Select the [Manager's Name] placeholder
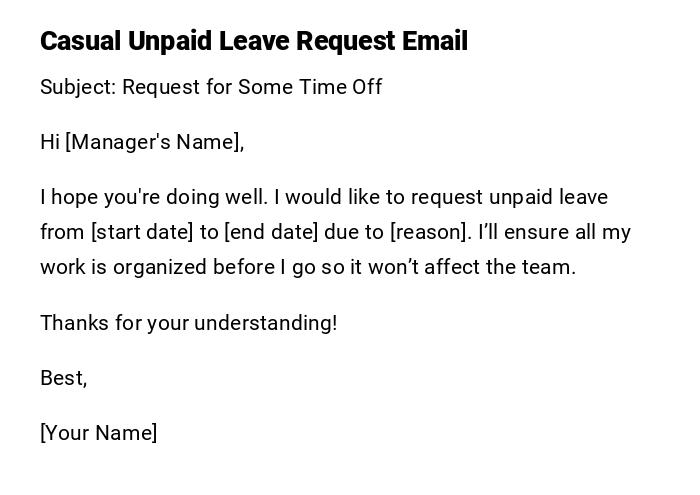Screen dimensions: 700x495 click(x=154, y=142)
